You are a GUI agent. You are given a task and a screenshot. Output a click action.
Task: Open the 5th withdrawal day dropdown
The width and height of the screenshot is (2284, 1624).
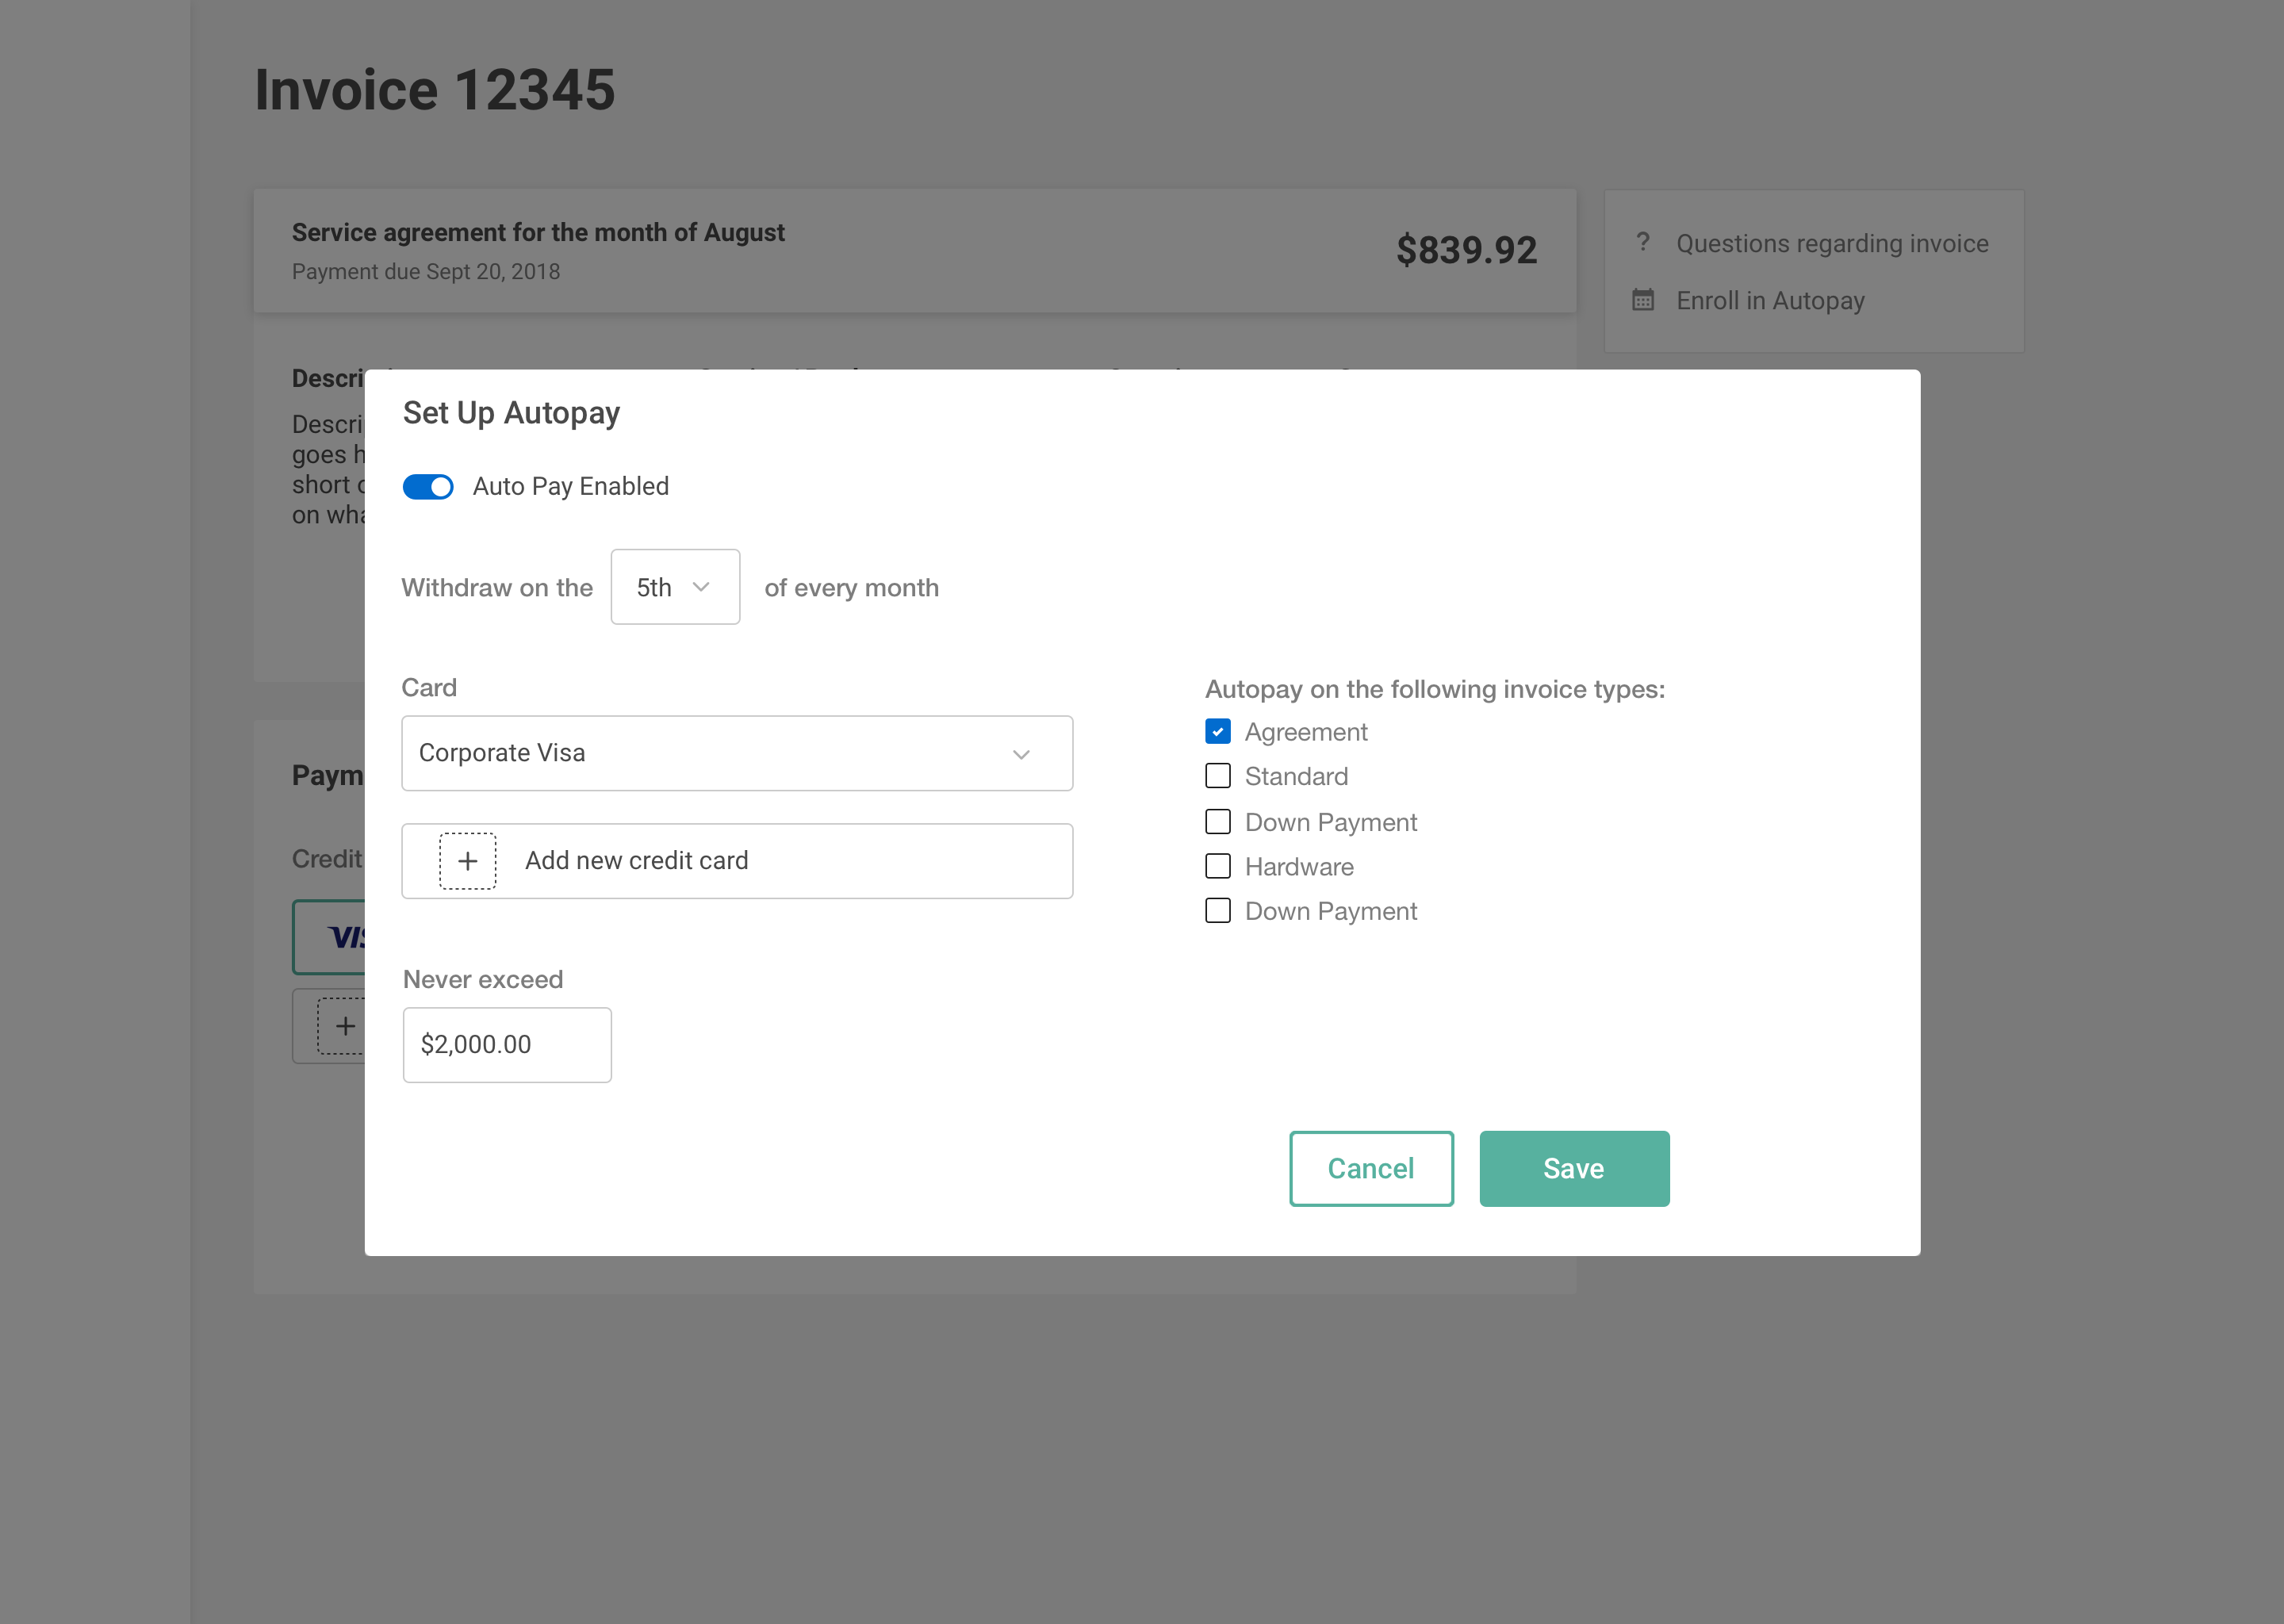click(x=675, y=587)
